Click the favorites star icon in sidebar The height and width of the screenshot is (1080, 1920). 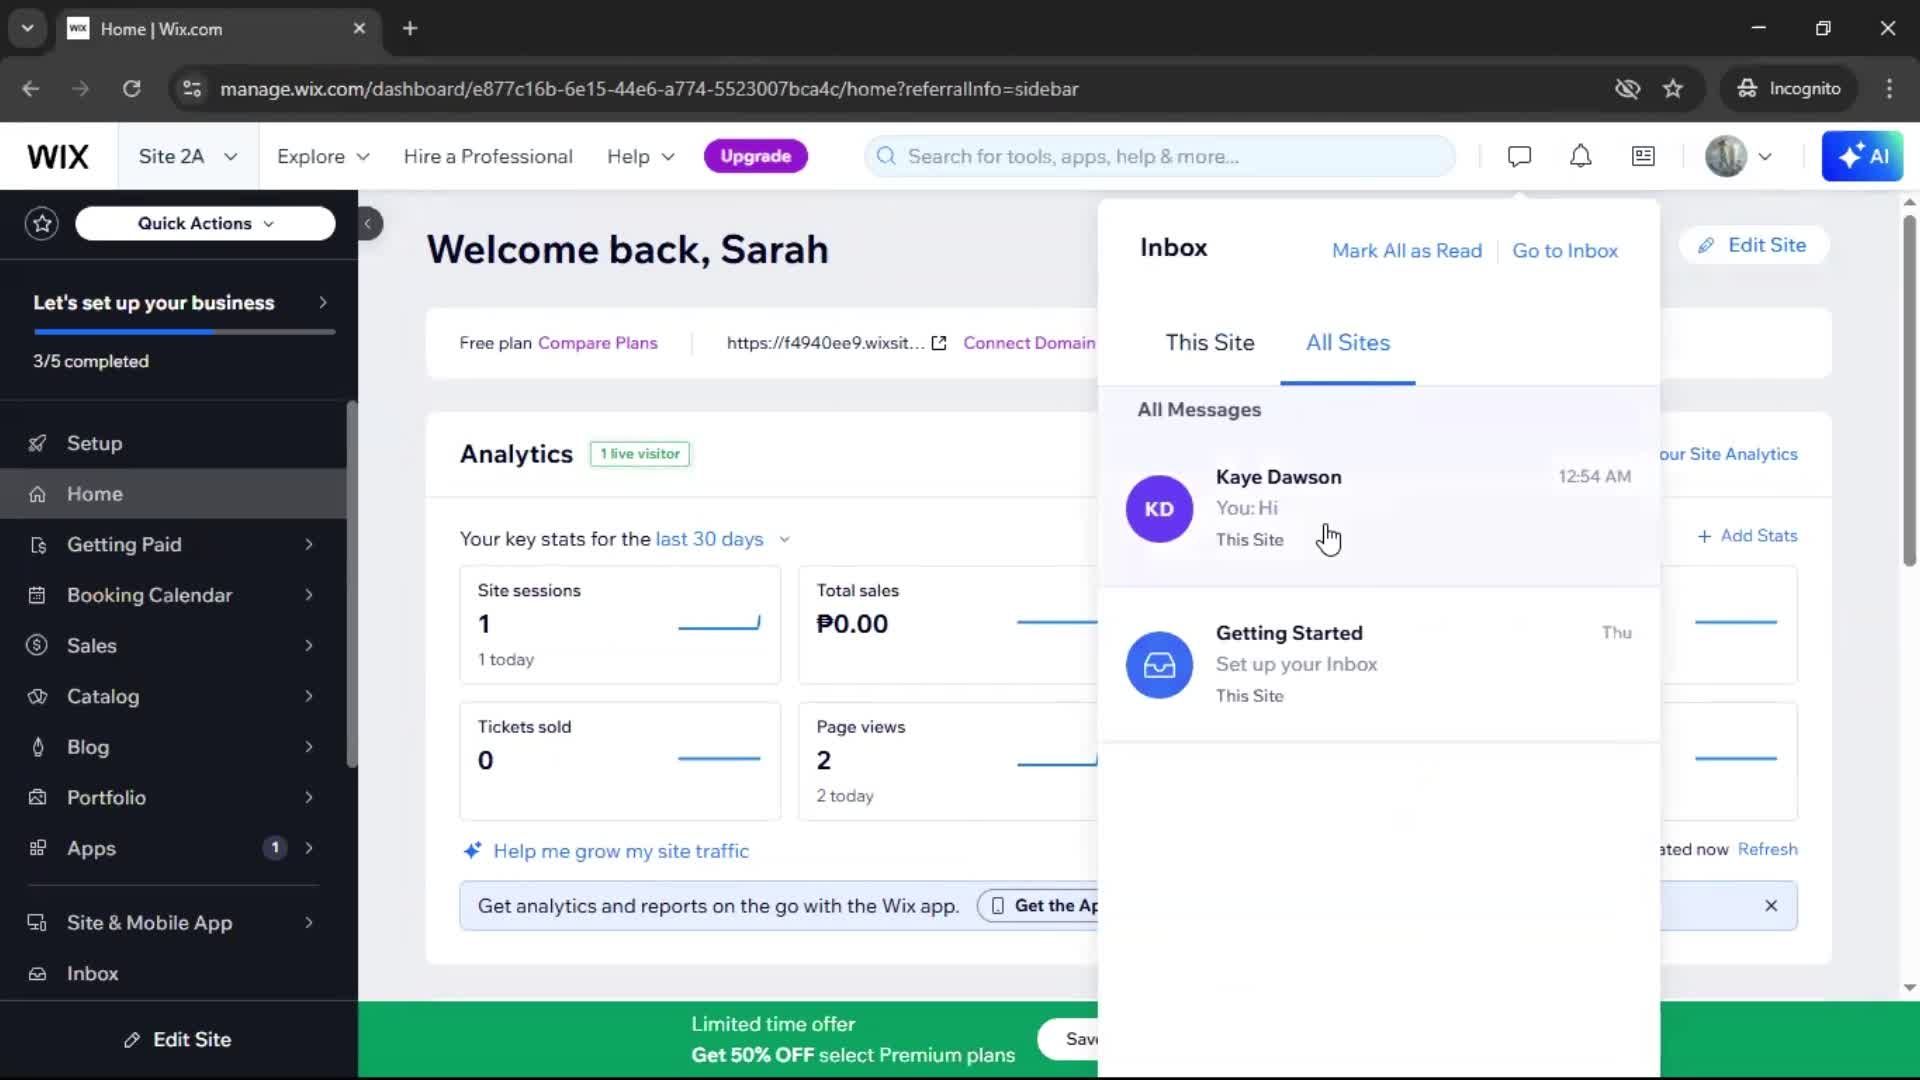[x=42, y=223]
